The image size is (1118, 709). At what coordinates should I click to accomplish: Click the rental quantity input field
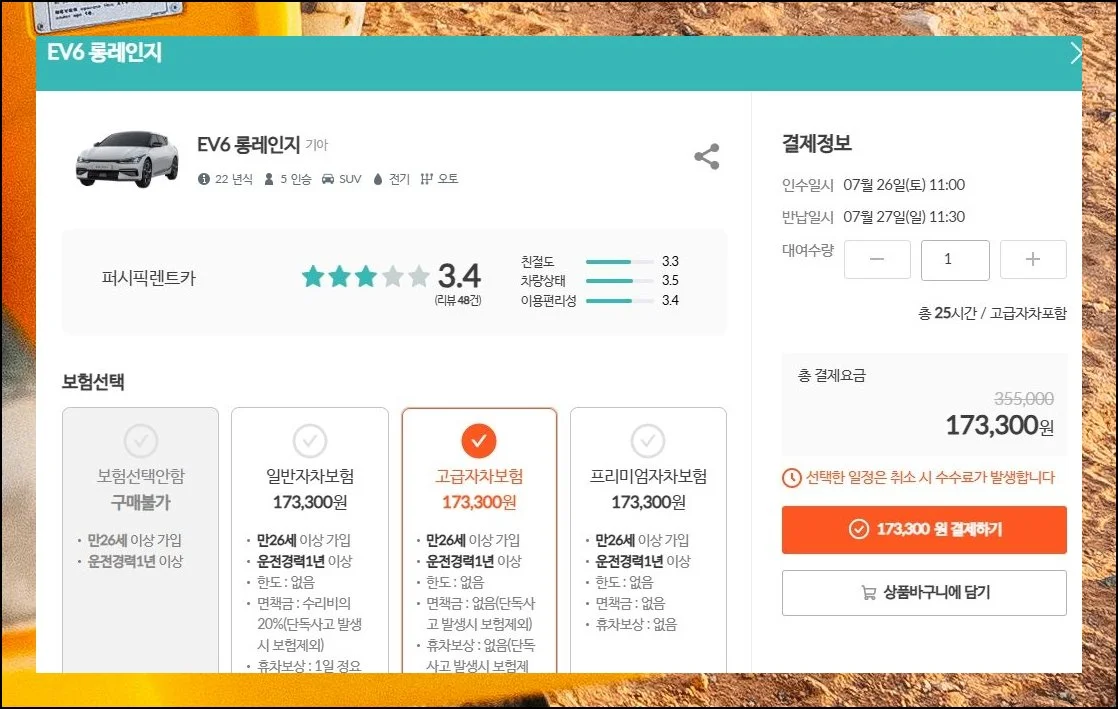coord(955,260)
